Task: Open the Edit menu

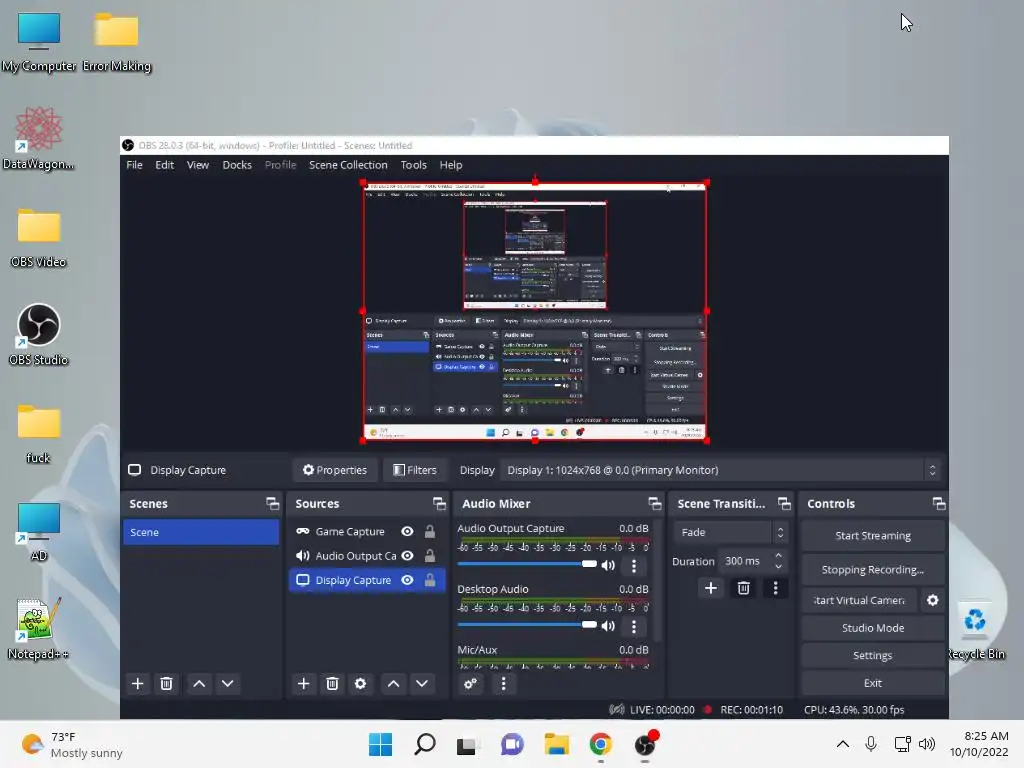Action: point(165,165)
